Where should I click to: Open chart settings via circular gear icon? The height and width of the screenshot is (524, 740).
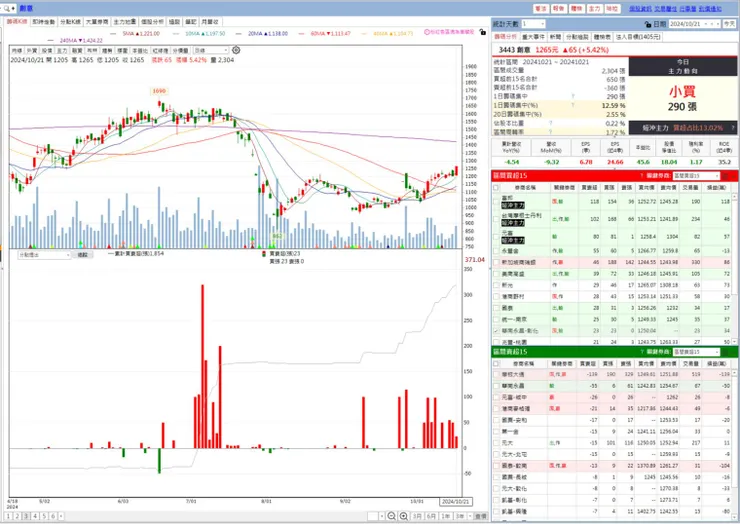pyautogui.click(x=236, y=50)
